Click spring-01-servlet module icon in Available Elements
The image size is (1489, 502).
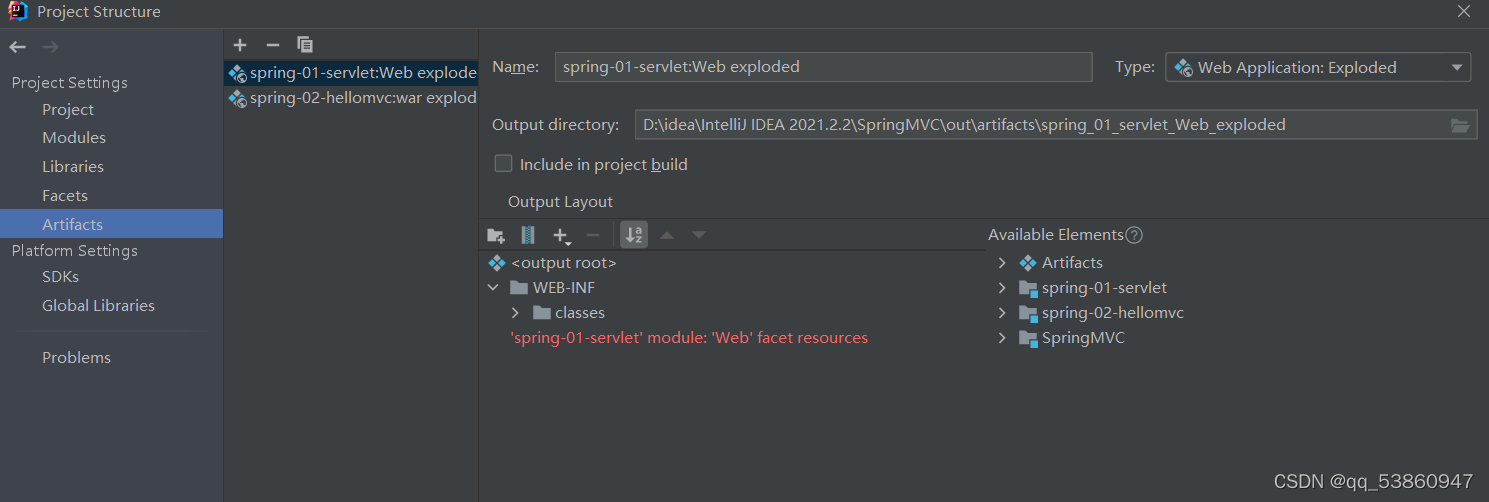(1028, 288)
